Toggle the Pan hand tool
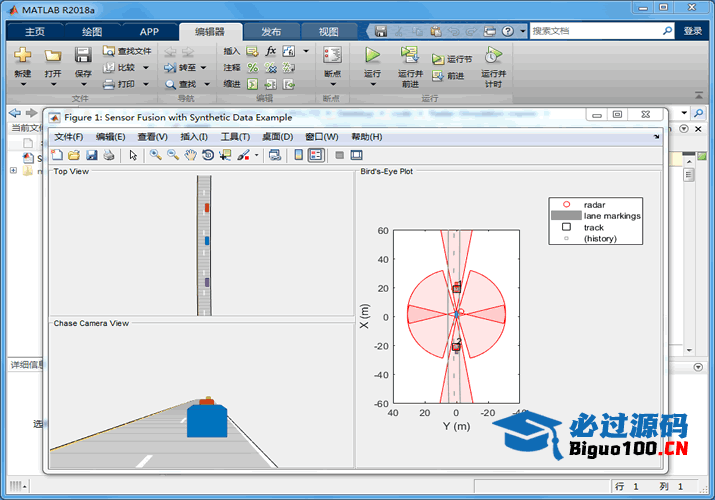Image resolution: width=715 pixels, height=500 pixels. (190, 155)
